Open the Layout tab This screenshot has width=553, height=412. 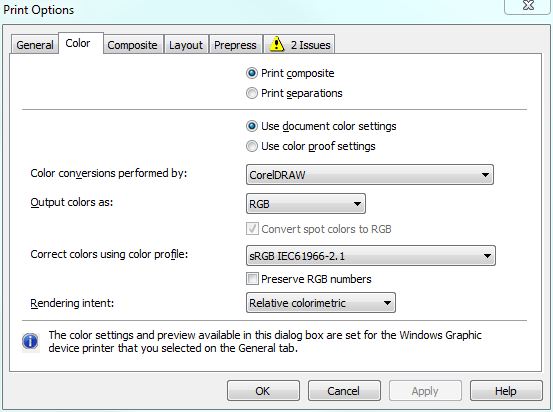pyautogui.click(x=186, y=45)
